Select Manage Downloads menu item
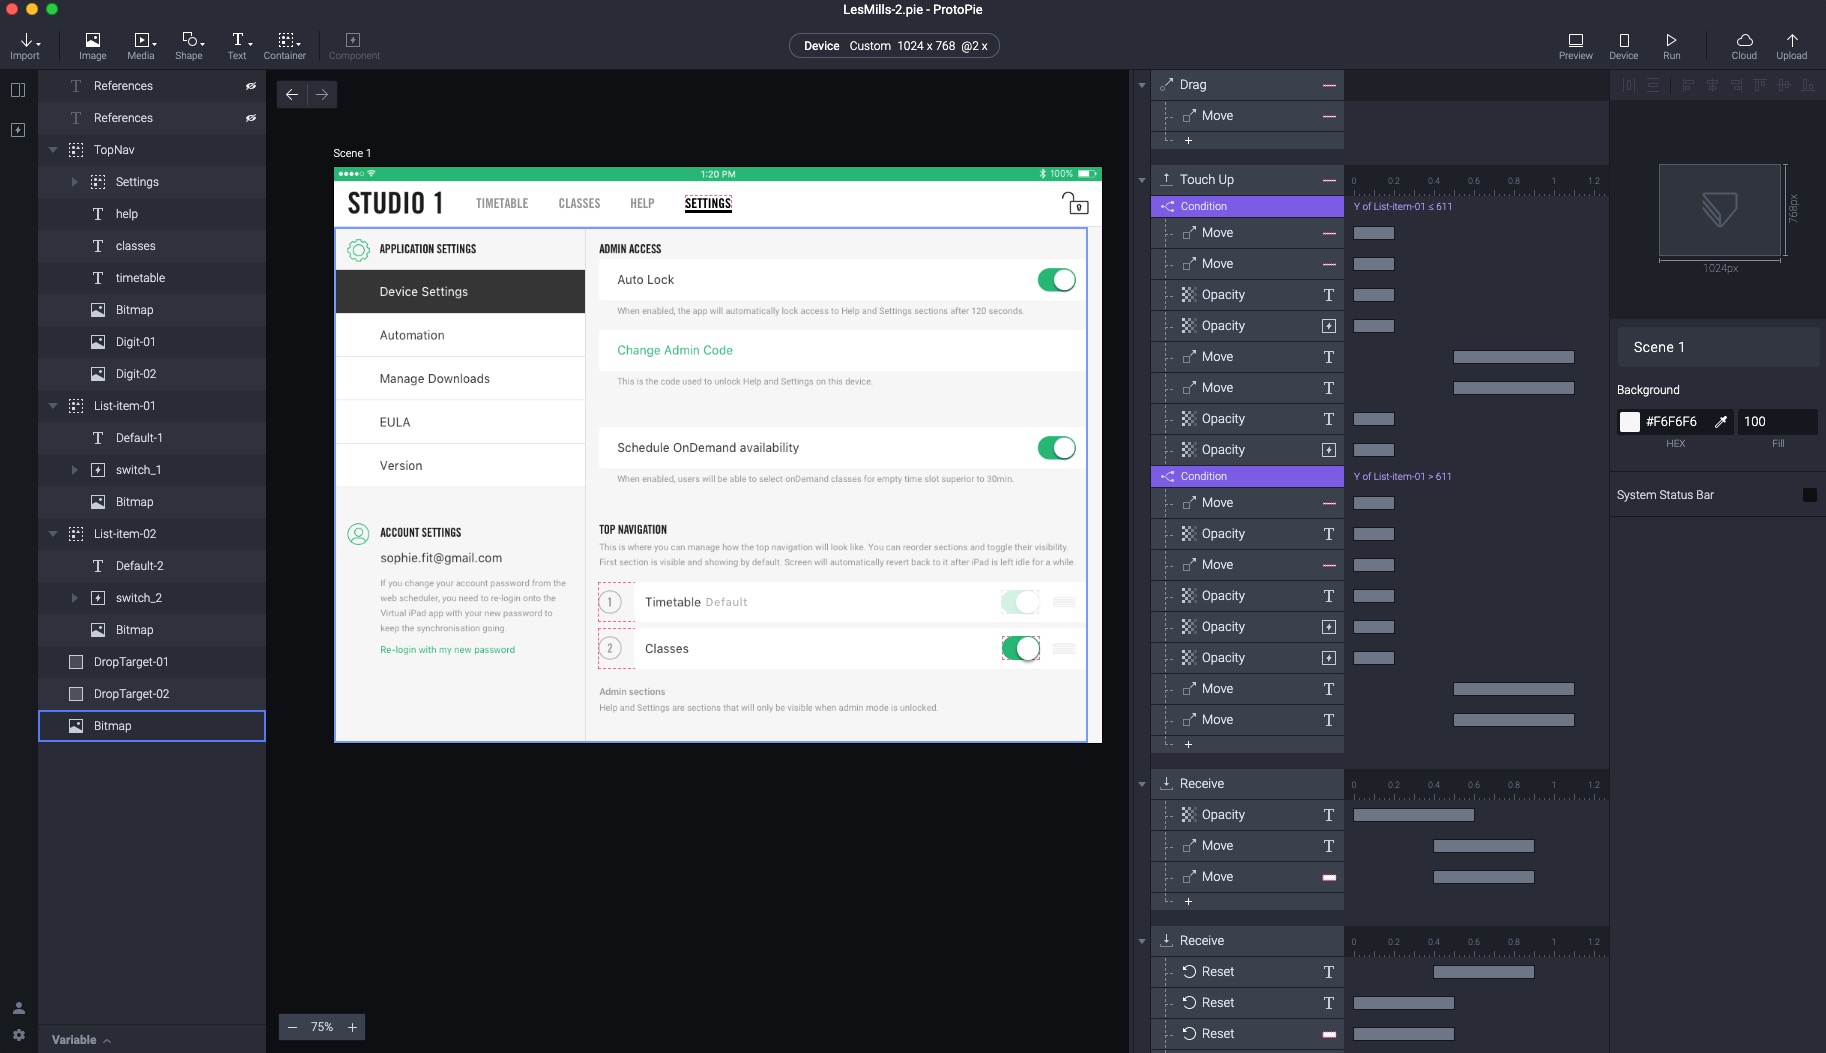Screen dimensions: 1826x1053 [460, 378]
